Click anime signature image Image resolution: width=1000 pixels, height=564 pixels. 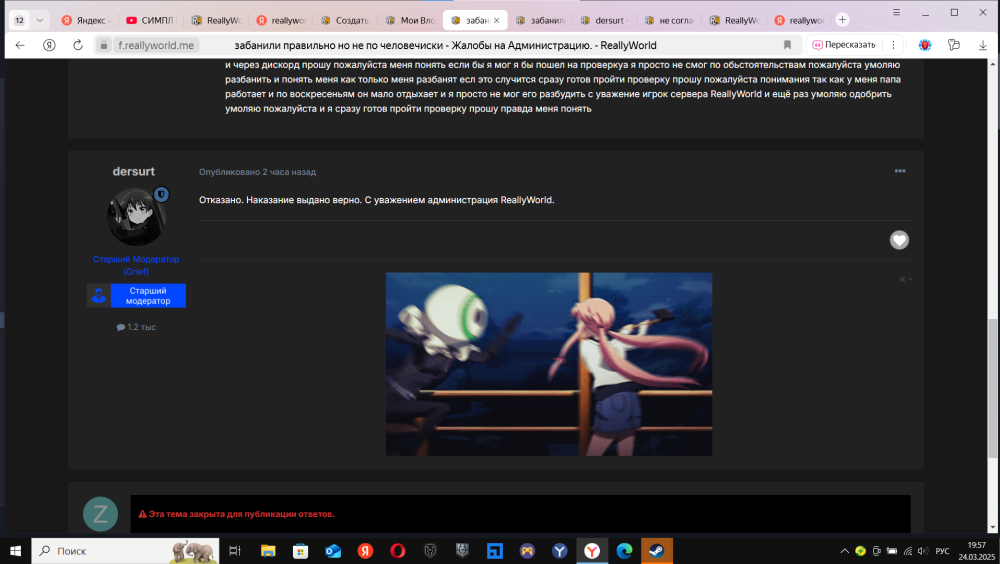tap(548, 364)
